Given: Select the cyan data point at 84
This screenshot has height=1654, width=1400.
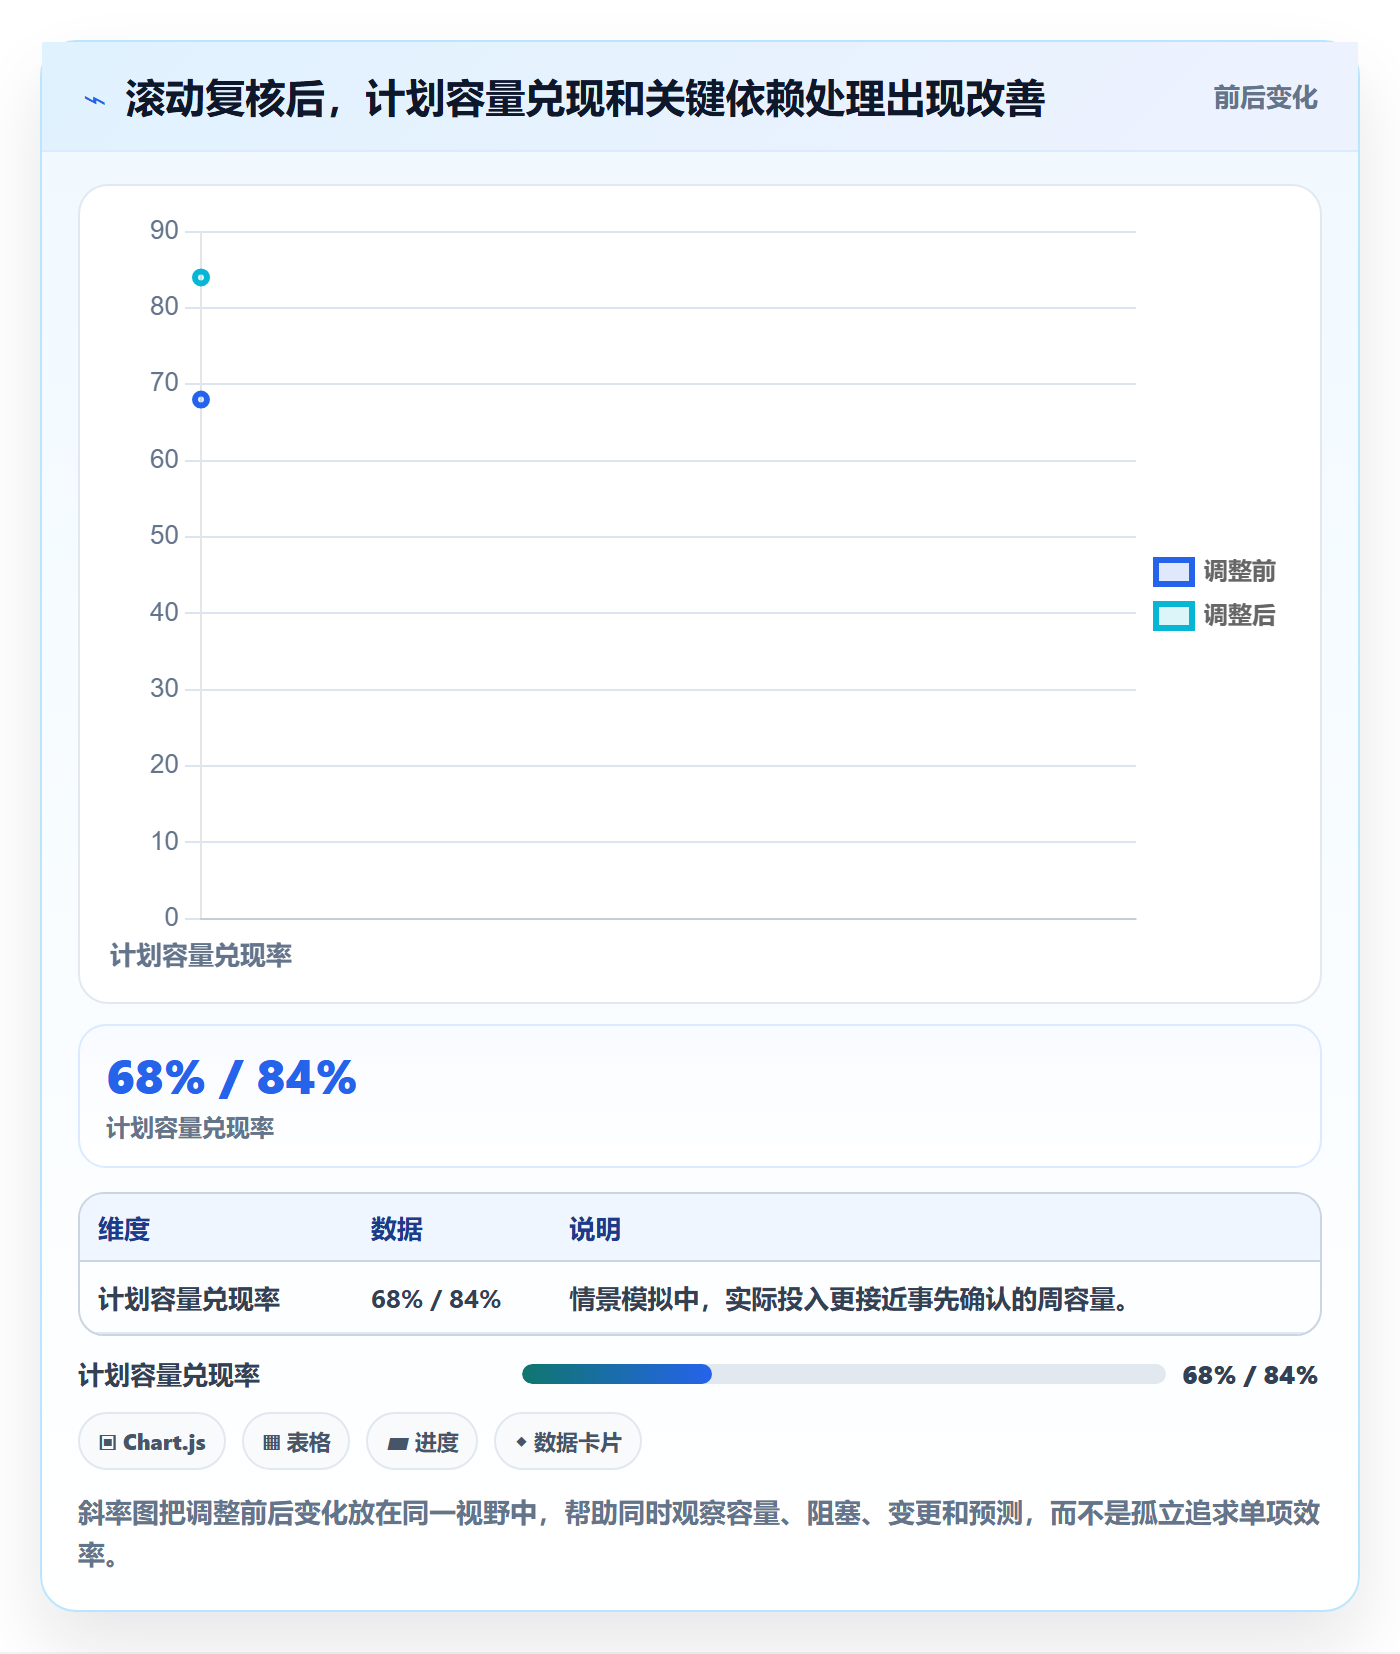Looking at the screenshot, I should [201, 277].
